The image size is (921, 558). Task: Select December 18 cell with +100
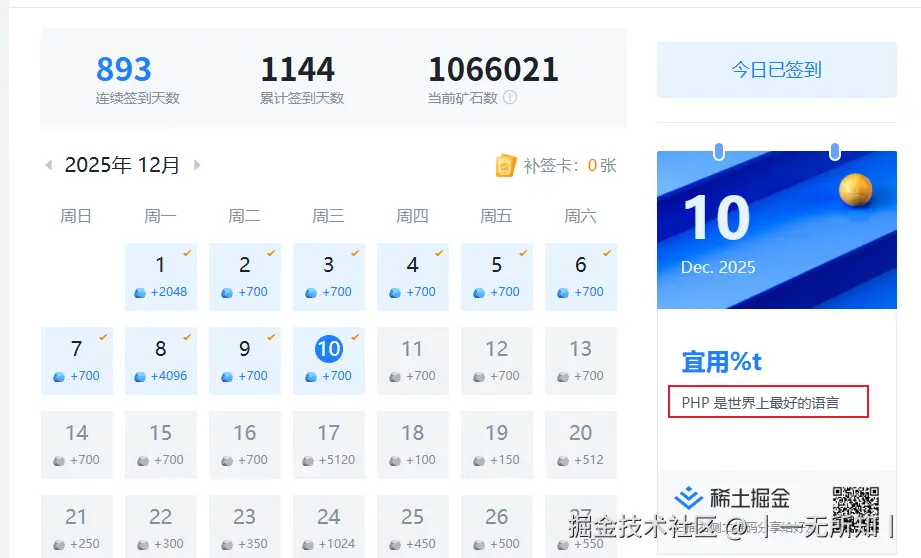click(413, 445)
